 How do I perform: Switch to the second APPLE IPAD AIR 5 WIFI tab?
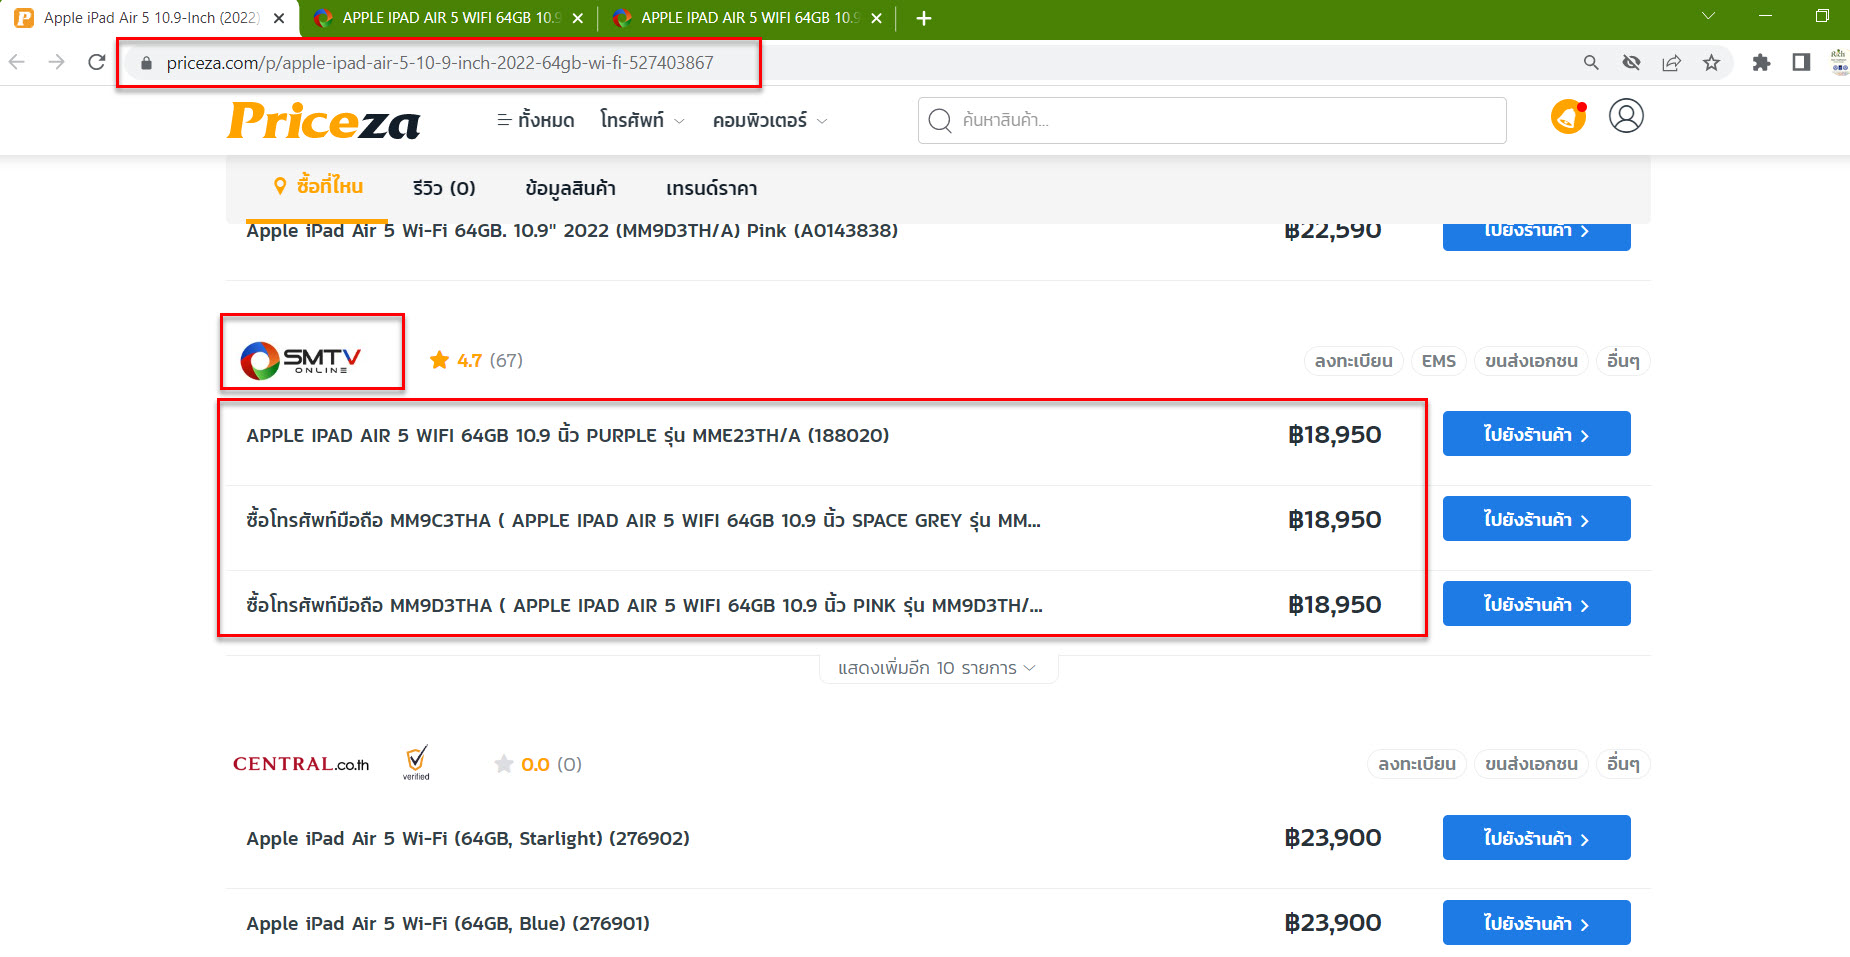(449, 18)
